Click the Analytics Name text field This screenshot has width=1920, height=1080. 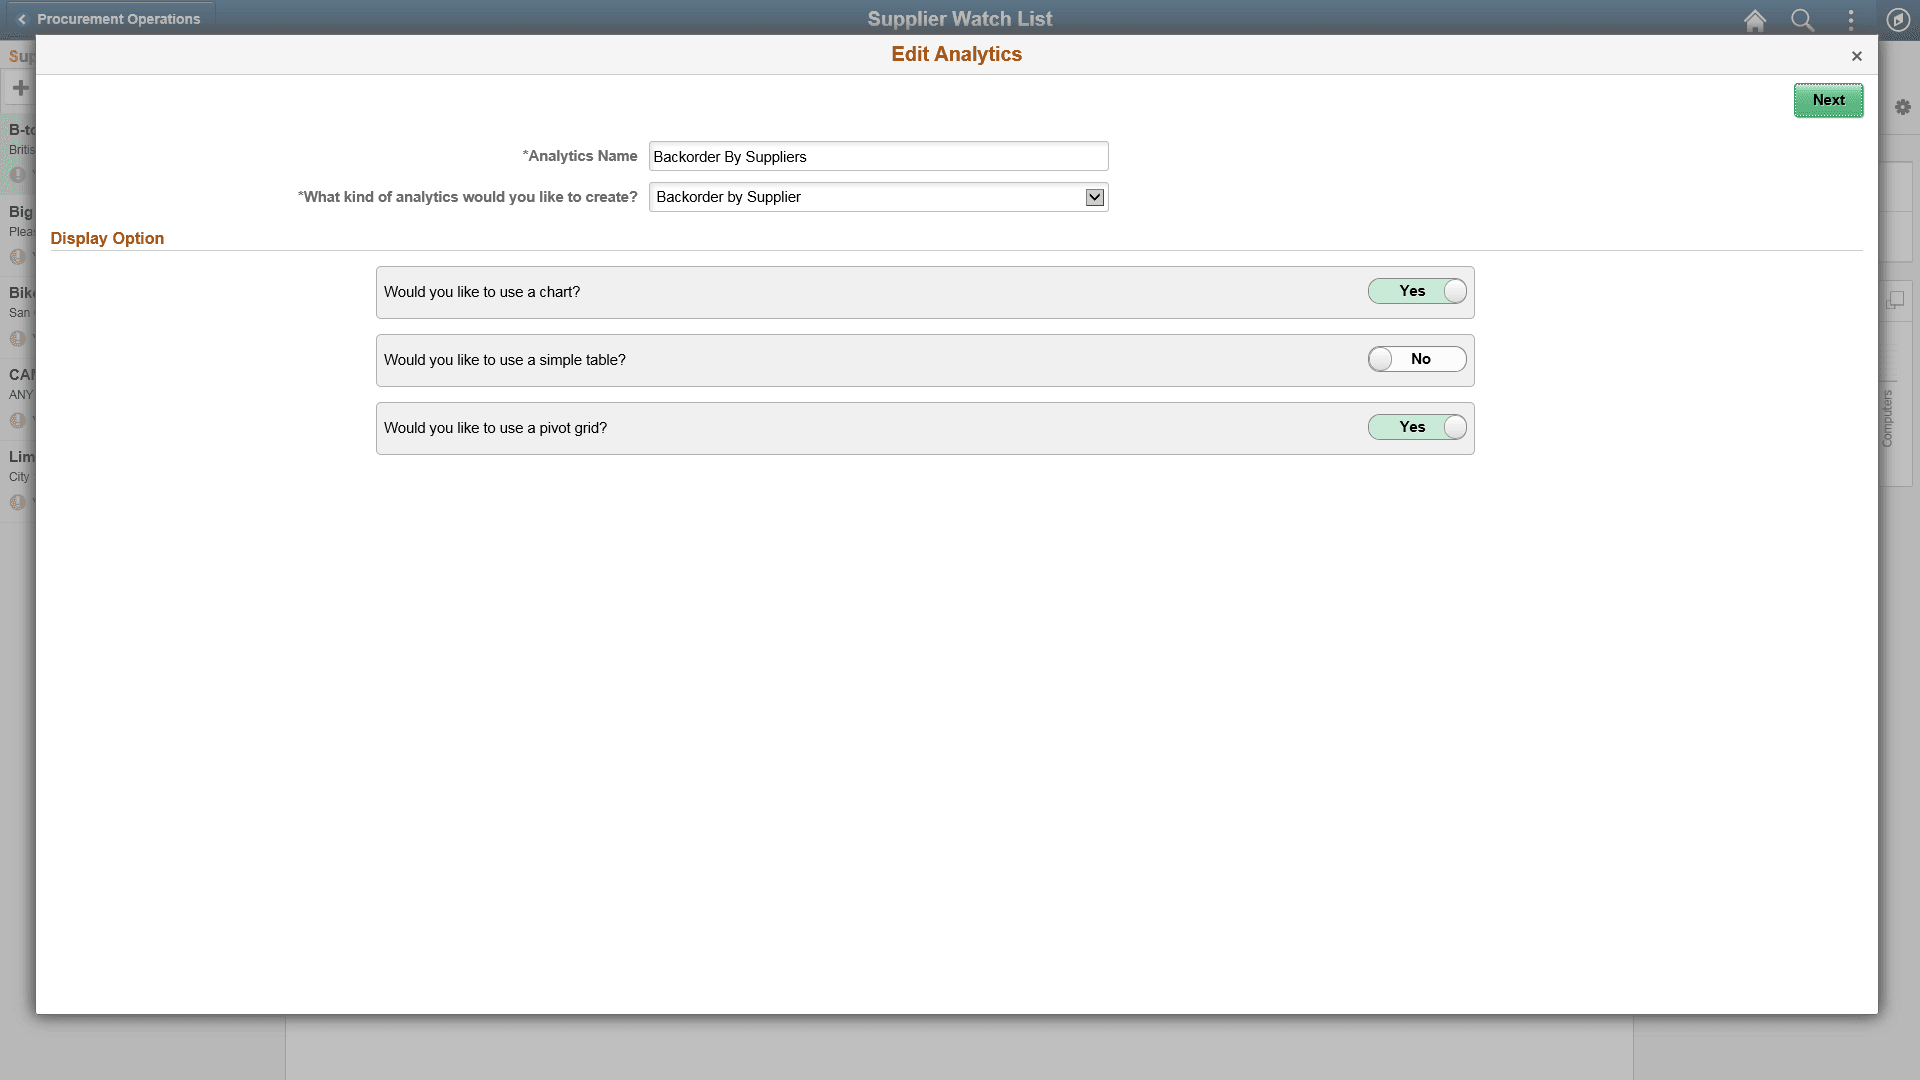pyautogui.click(x=877, y=156)
